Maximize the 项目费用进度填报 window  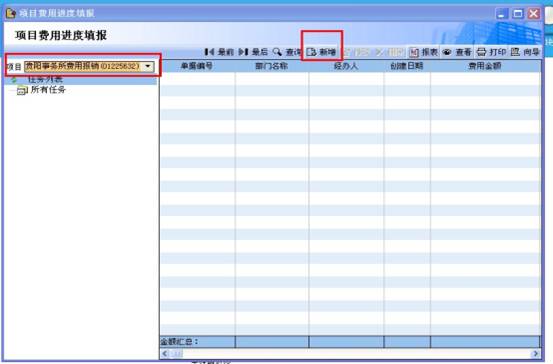[x=518, y=14]
